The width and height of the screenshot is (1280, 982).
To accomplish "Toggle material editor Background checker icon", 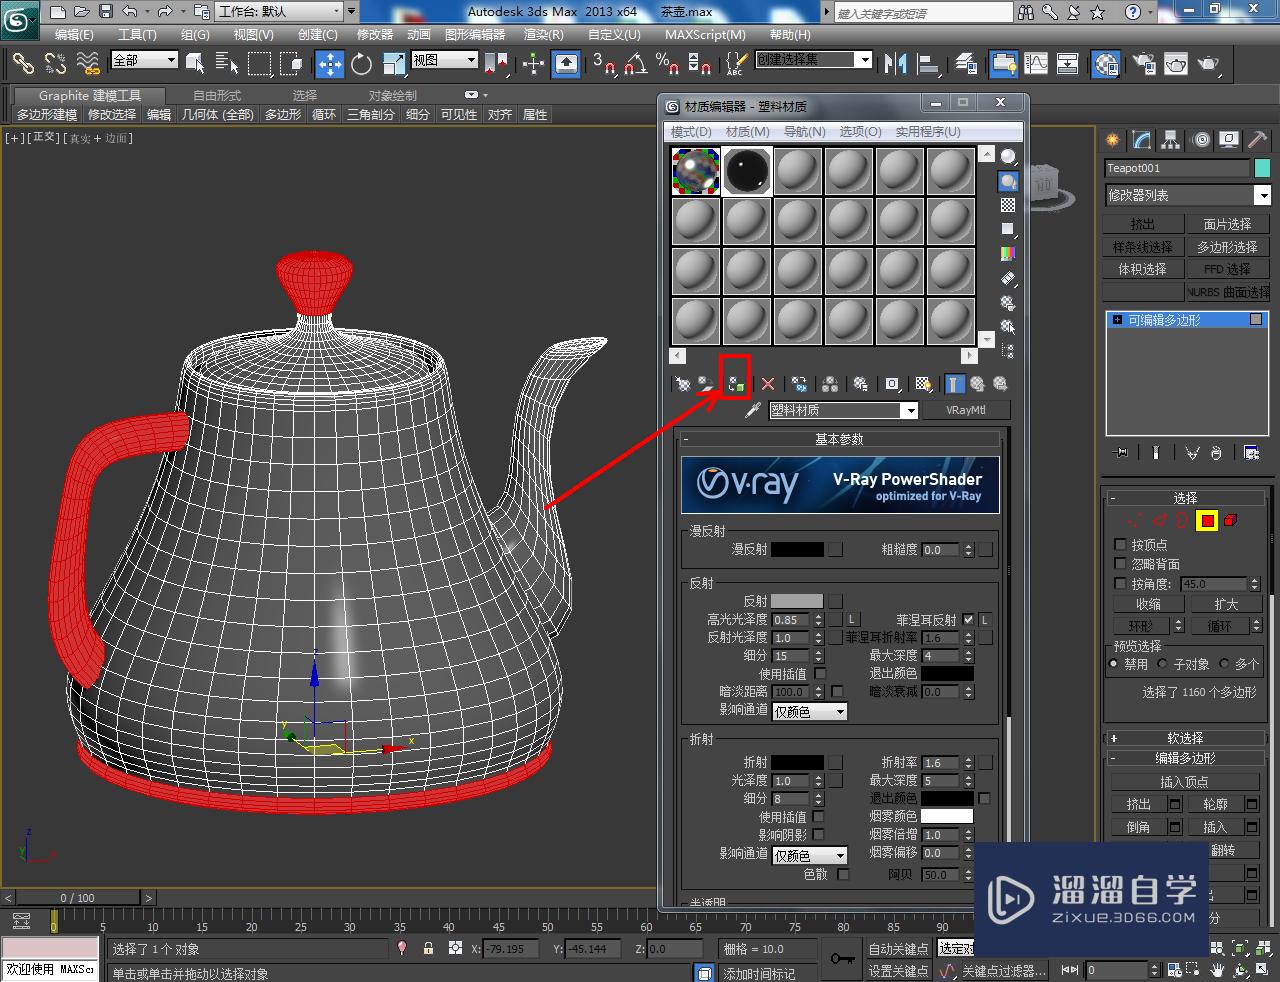I will click(1008, 205).
